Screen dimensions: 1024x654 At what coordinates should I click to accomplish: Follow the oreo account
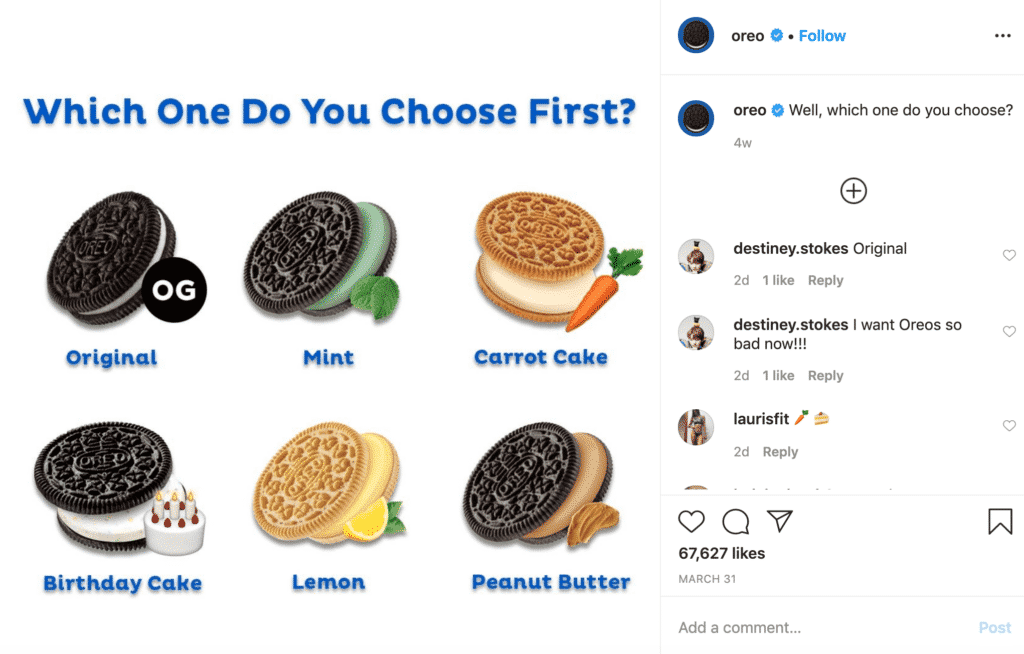pos(822,36)
